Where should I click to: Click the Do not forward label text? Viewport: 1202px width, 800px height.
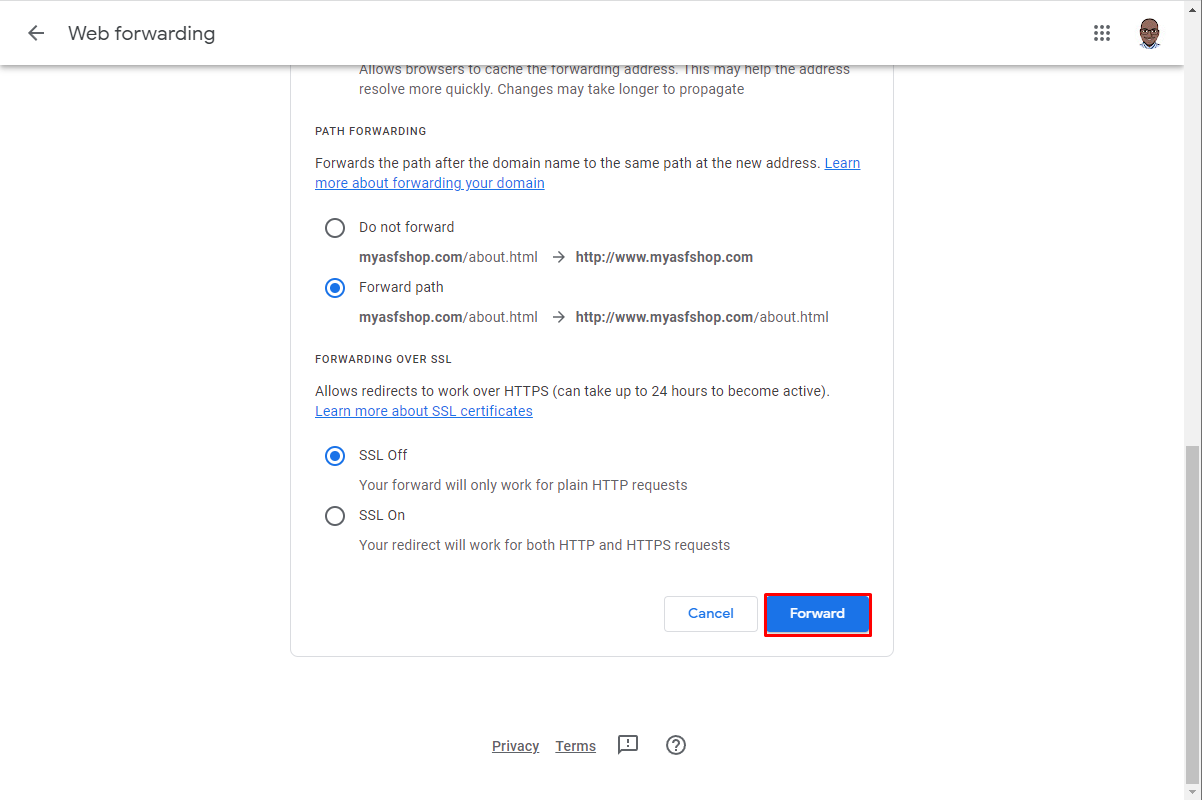pos(407,227)
